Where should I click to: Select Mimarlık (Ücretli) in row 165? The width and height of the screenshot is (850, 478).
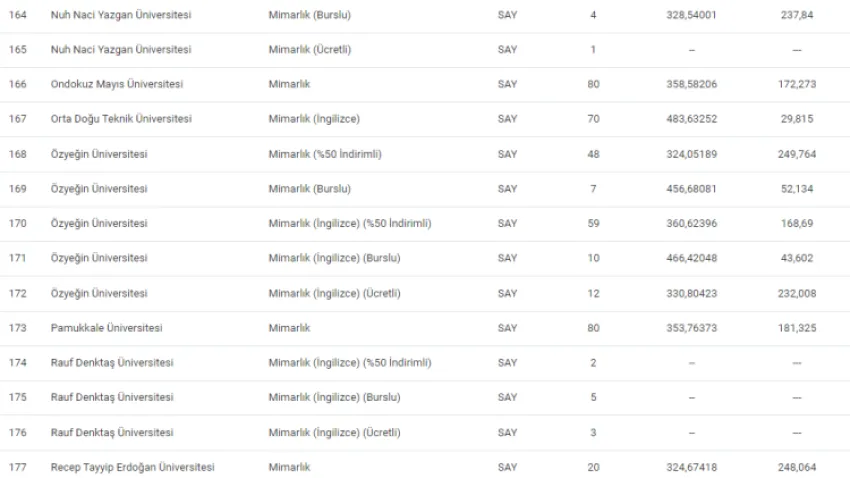(310, 49)
